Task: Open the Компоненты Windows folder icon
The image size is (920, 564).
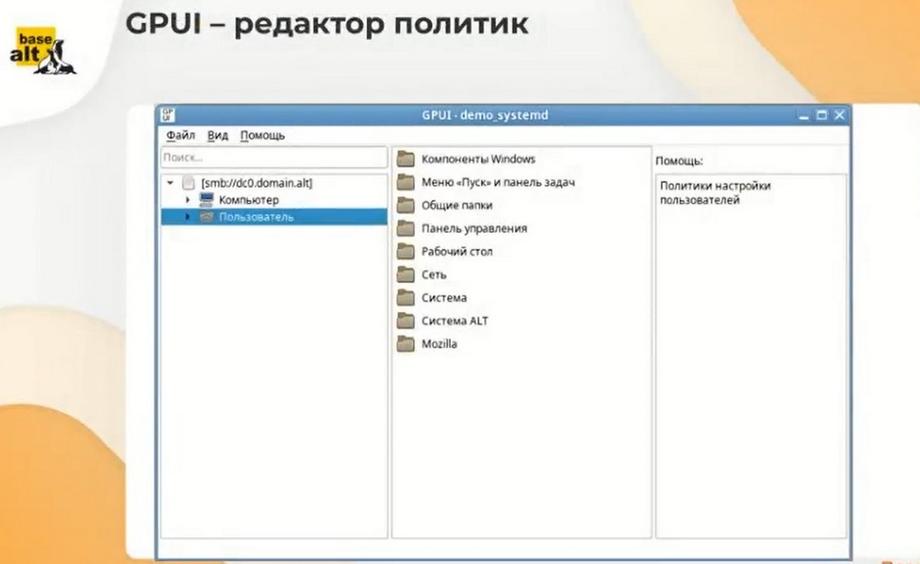Action: click(405, 159)
